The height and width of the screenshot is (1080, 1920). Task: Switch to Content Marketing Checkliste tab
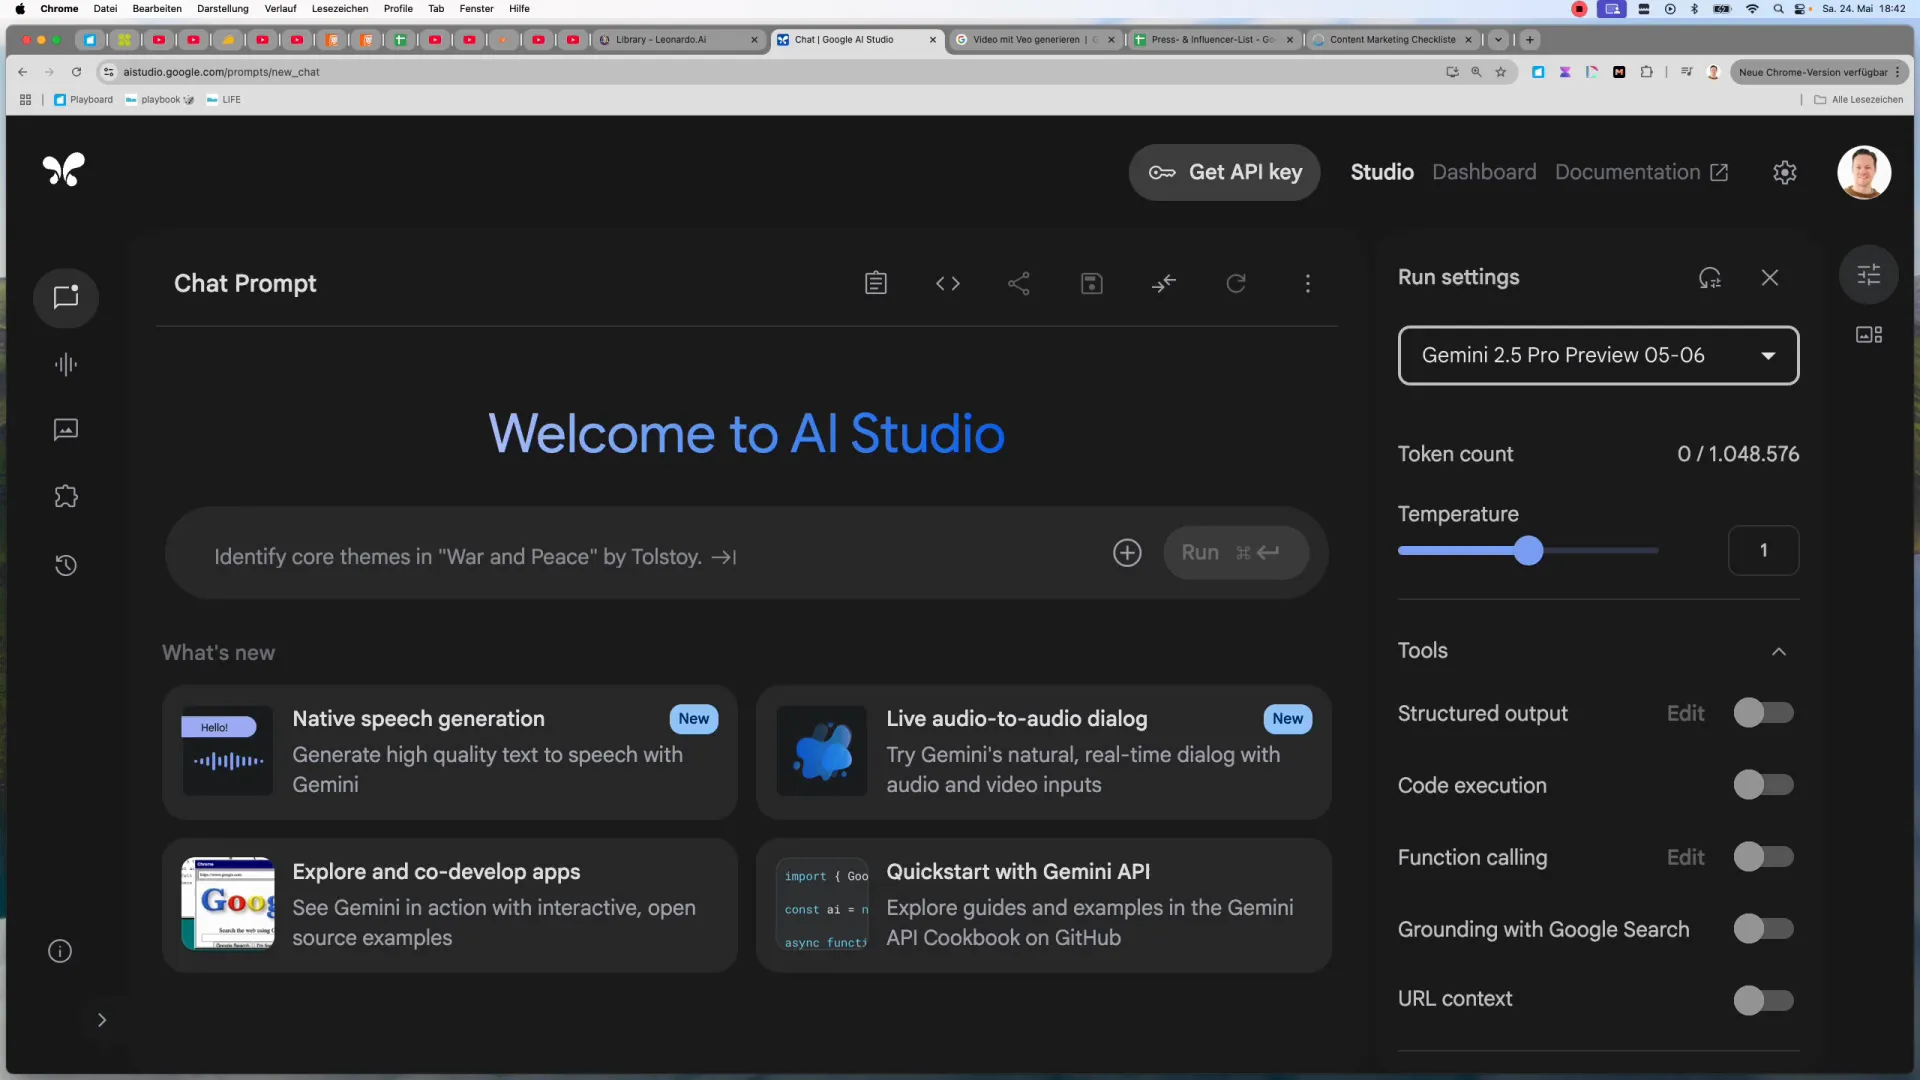[x=1392, y=40]
